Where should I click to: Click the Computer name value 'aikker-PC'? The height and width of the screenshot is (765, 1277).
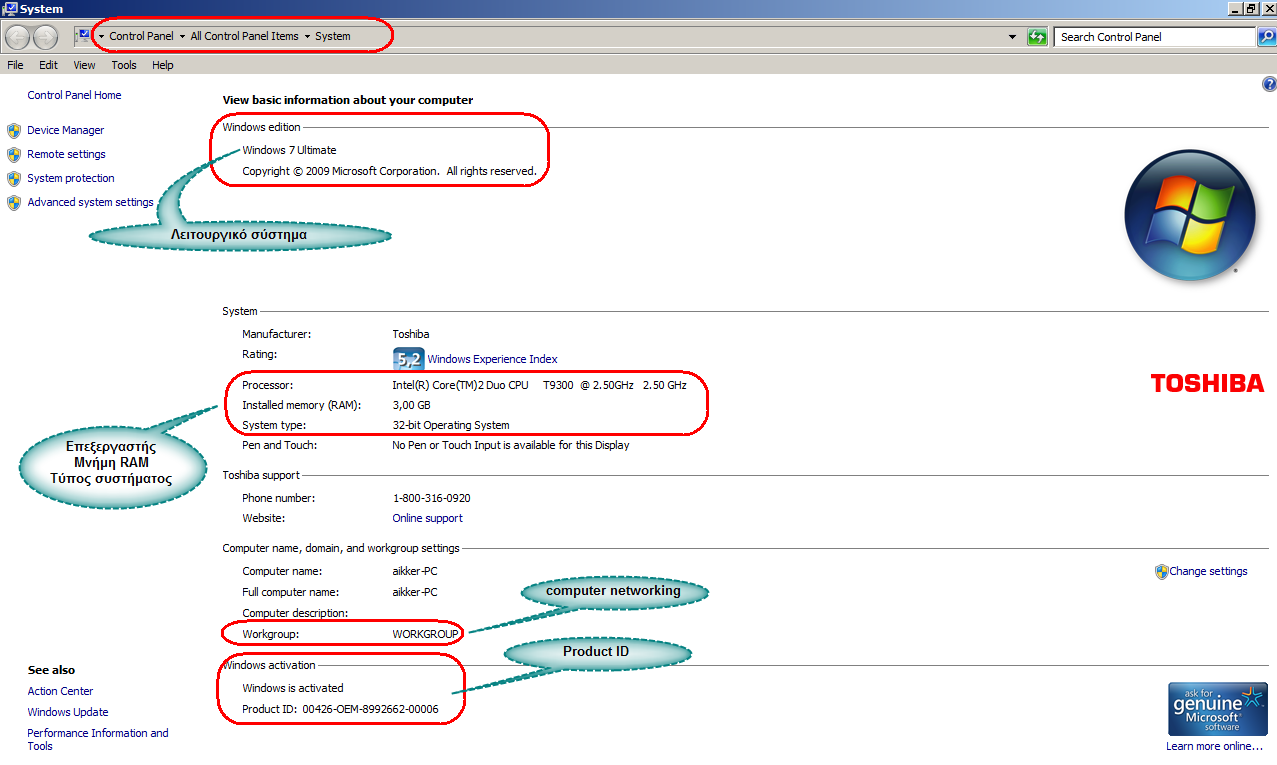click(415, 571)
